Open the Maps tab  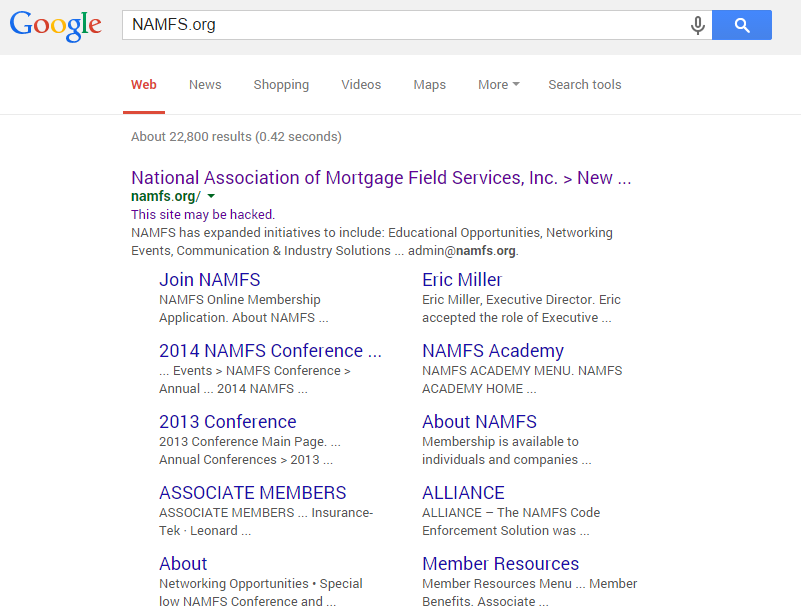point(430,85)
